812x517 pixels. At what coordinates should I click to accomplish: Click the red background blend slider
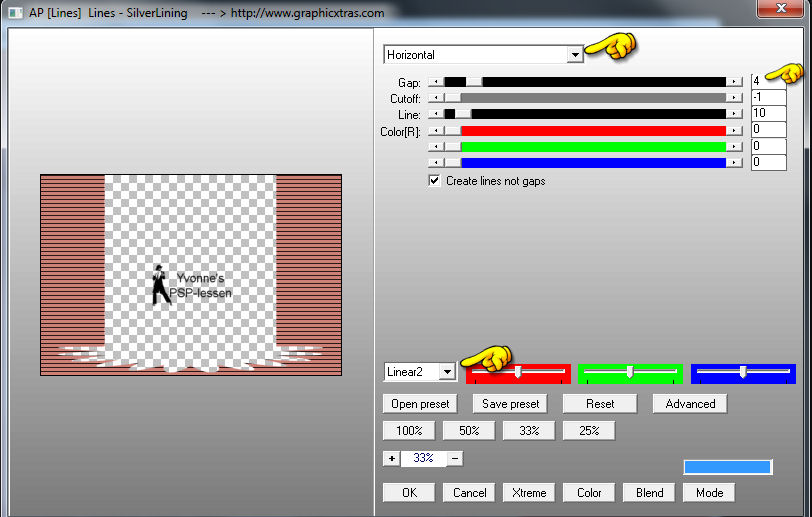[x=518, y=374]
